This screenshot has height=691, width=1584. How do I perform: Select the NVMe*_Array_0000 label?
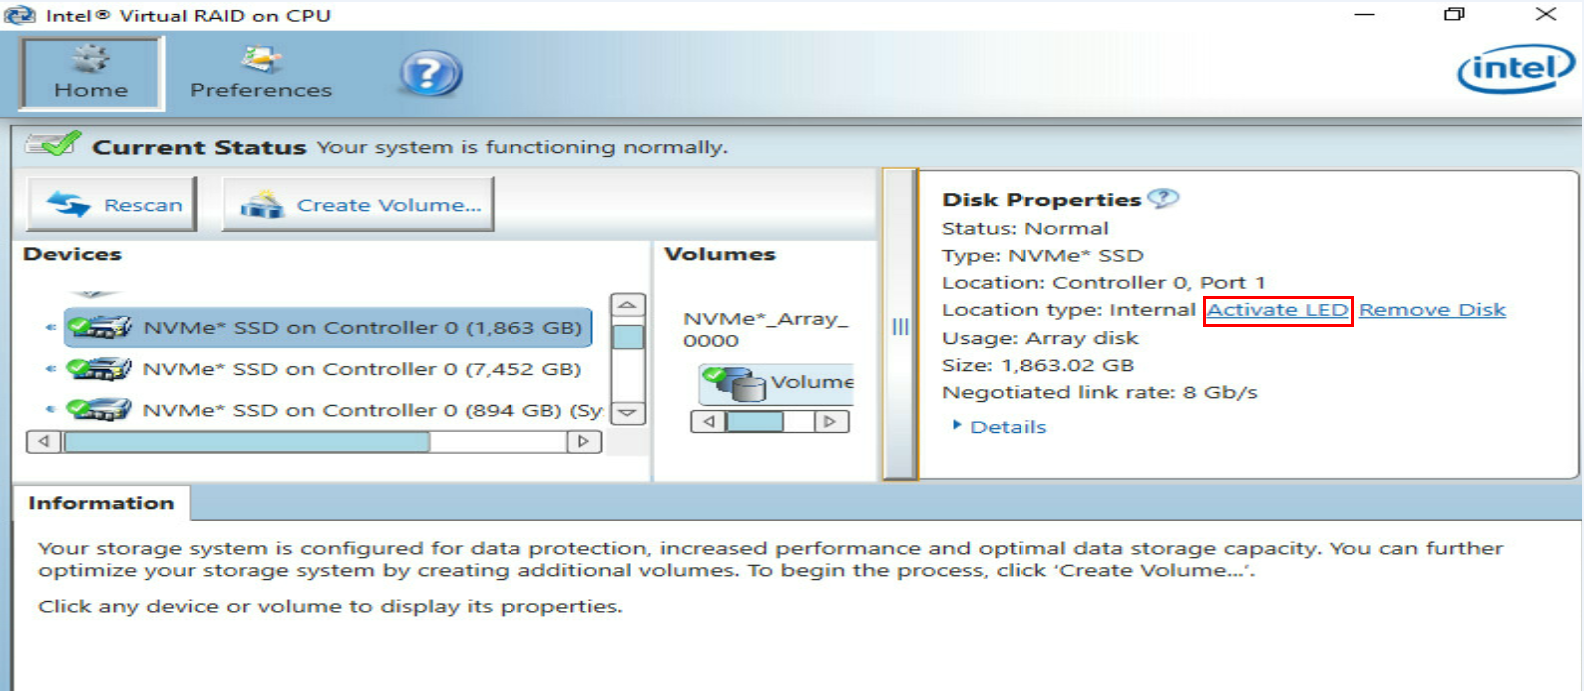click(765, 329)
